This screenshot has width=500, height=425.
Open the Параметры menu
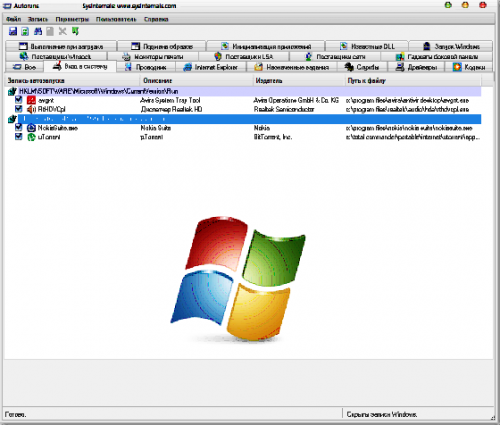(x=72, y=19)
